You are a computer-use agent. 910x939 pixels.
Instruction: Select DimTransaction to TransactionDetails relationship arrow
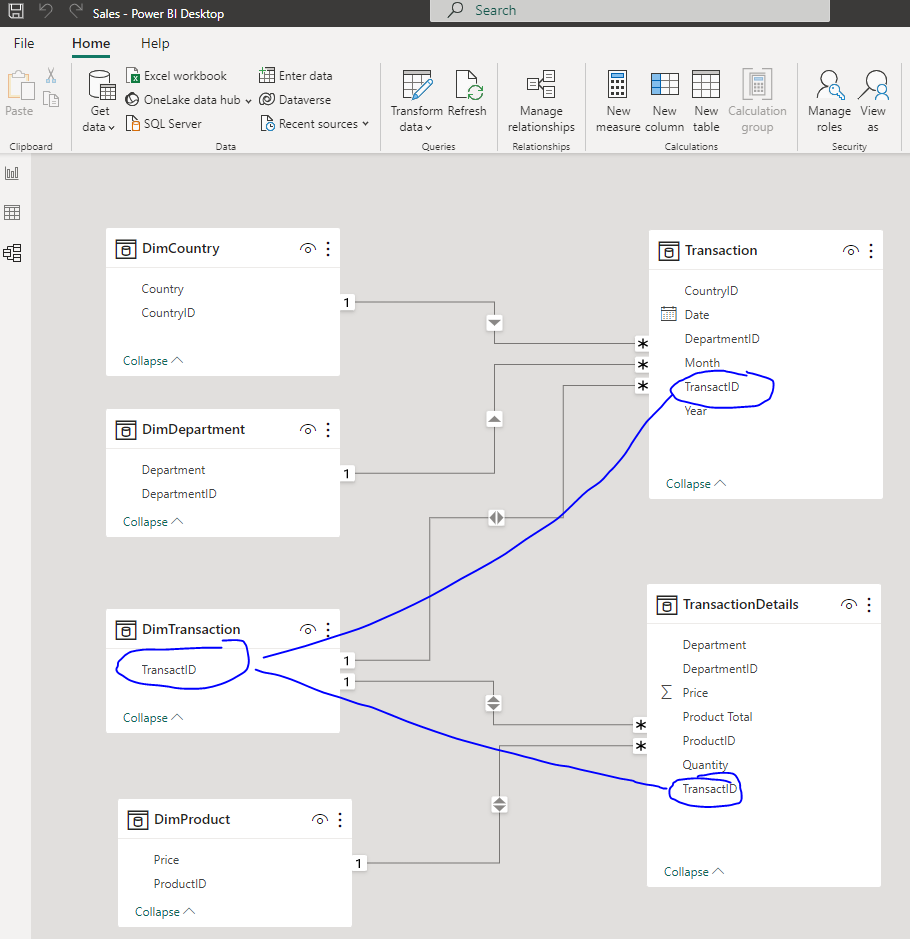point(493,703)
